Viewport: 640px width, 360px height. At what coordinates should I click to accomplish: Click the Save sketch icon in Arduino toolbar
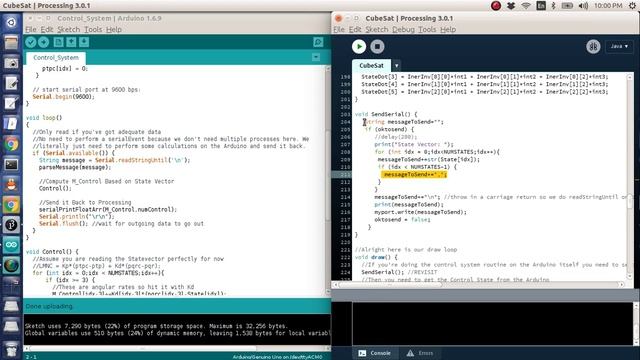tap(84, 42)
